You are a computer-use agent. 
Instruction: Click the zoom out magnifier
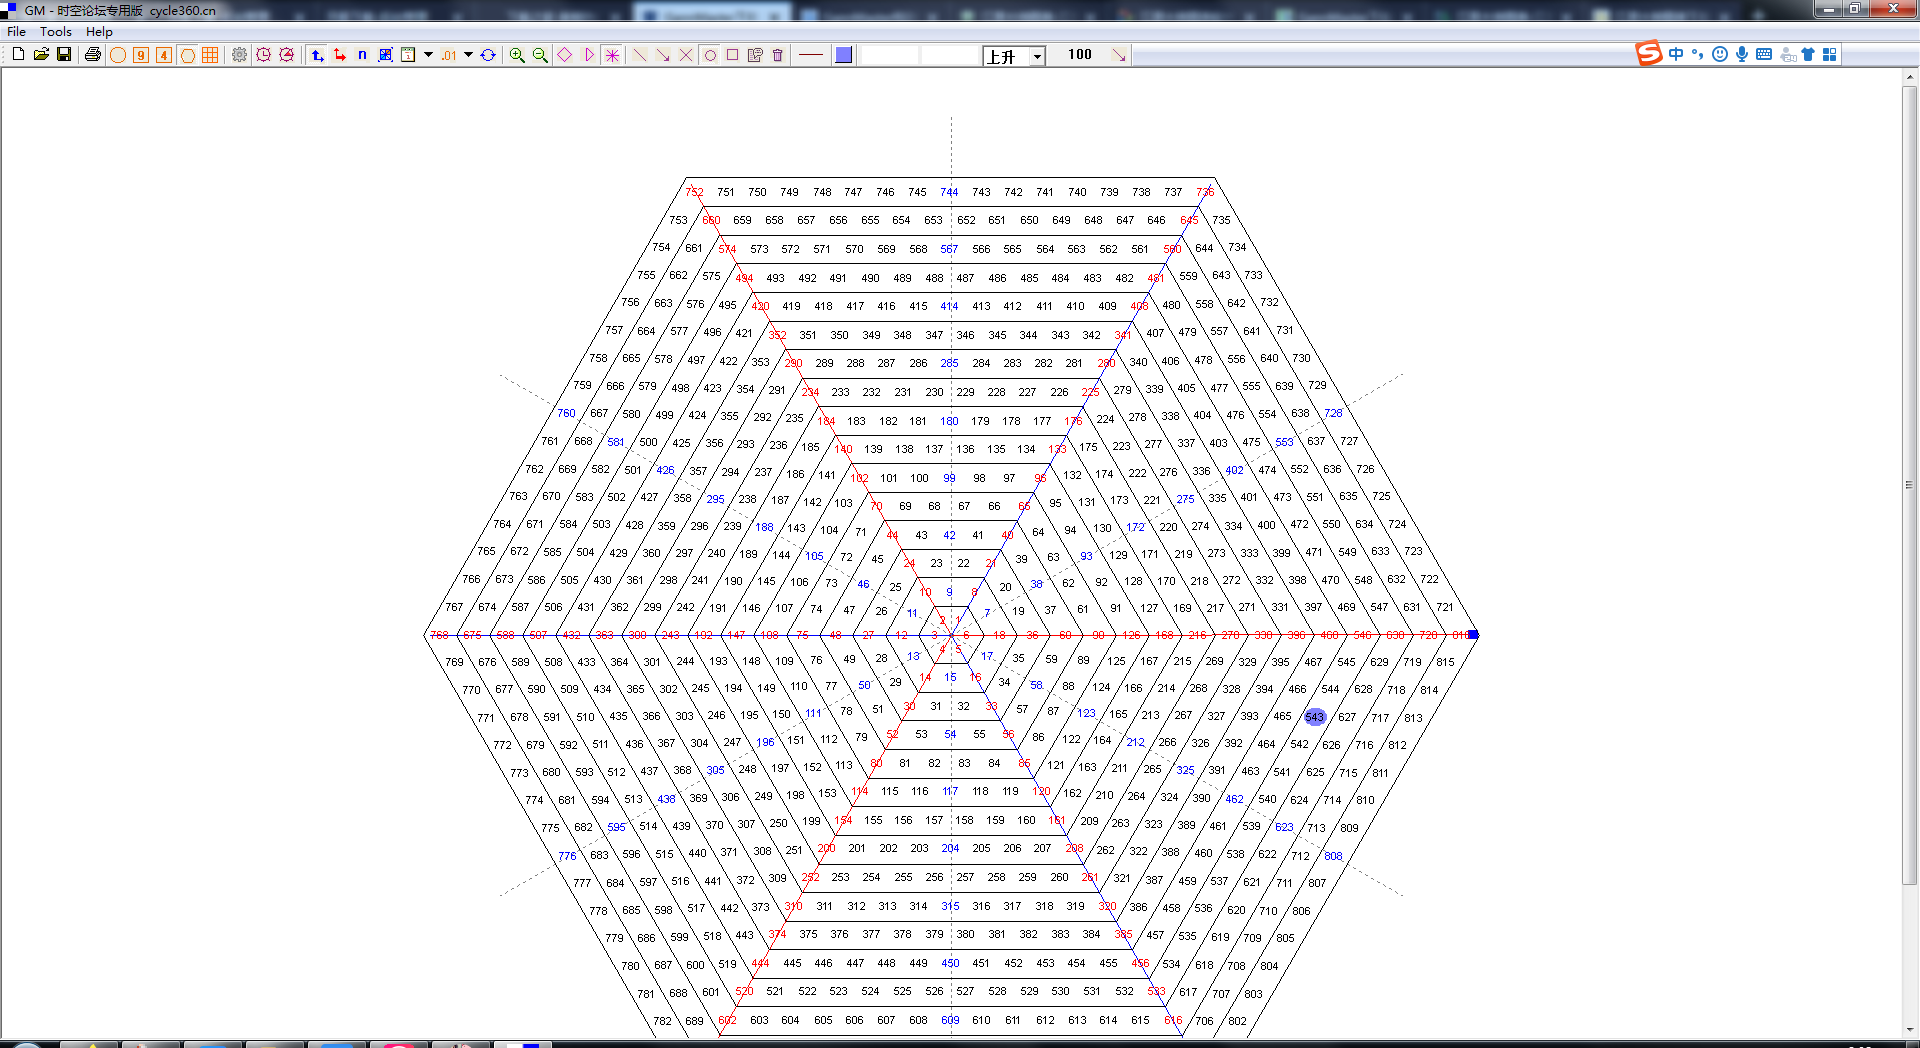[x=540, y=55]
